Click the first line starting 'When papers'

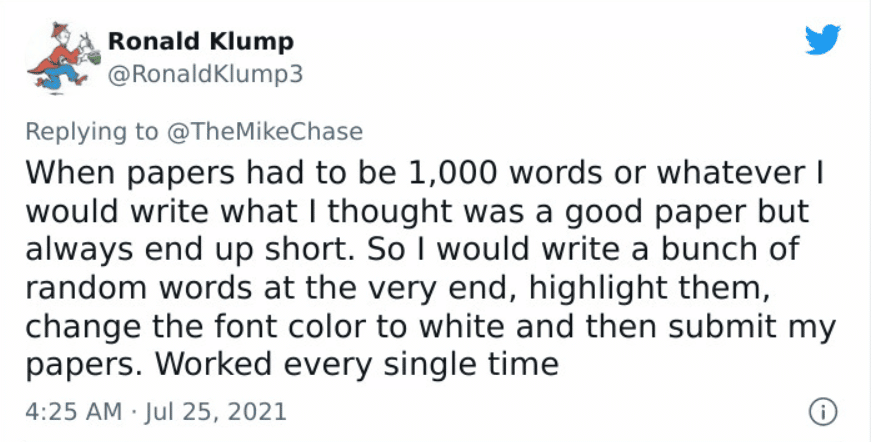point(424,174)
